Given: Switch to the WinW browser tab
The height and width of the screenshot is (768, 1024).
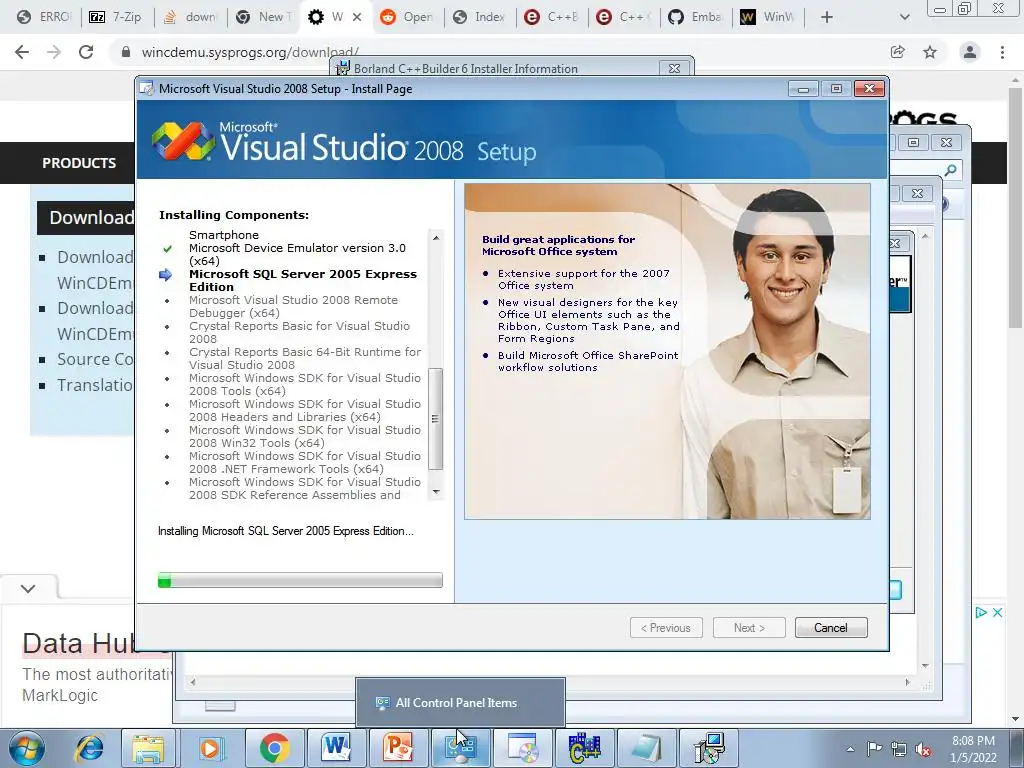Looking at the screenshot, I should (767, 17).
